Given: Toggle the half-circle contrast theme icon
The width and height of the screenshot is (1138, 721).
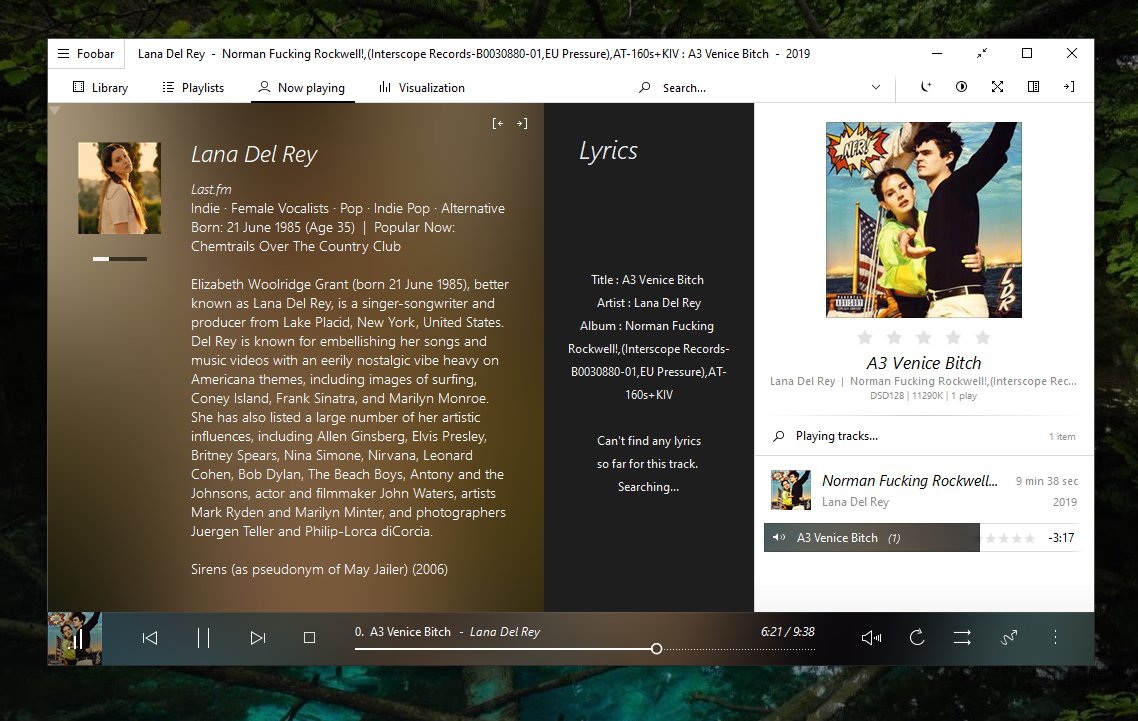Looking at the screenshot, I should pyautogui.click(x=961, y=86).
